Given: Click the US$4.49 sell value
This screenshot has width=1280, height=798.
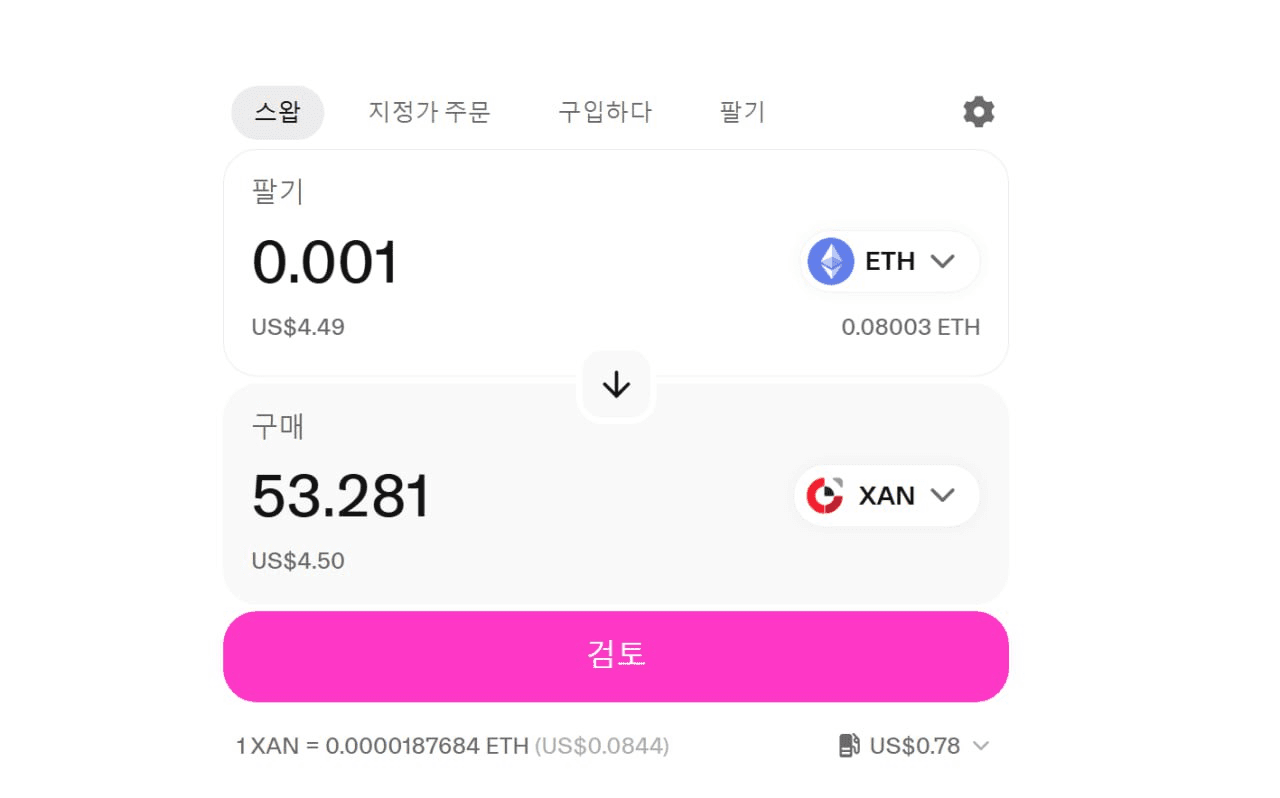Looking at the screenshot, I should [x=298, y=327].
